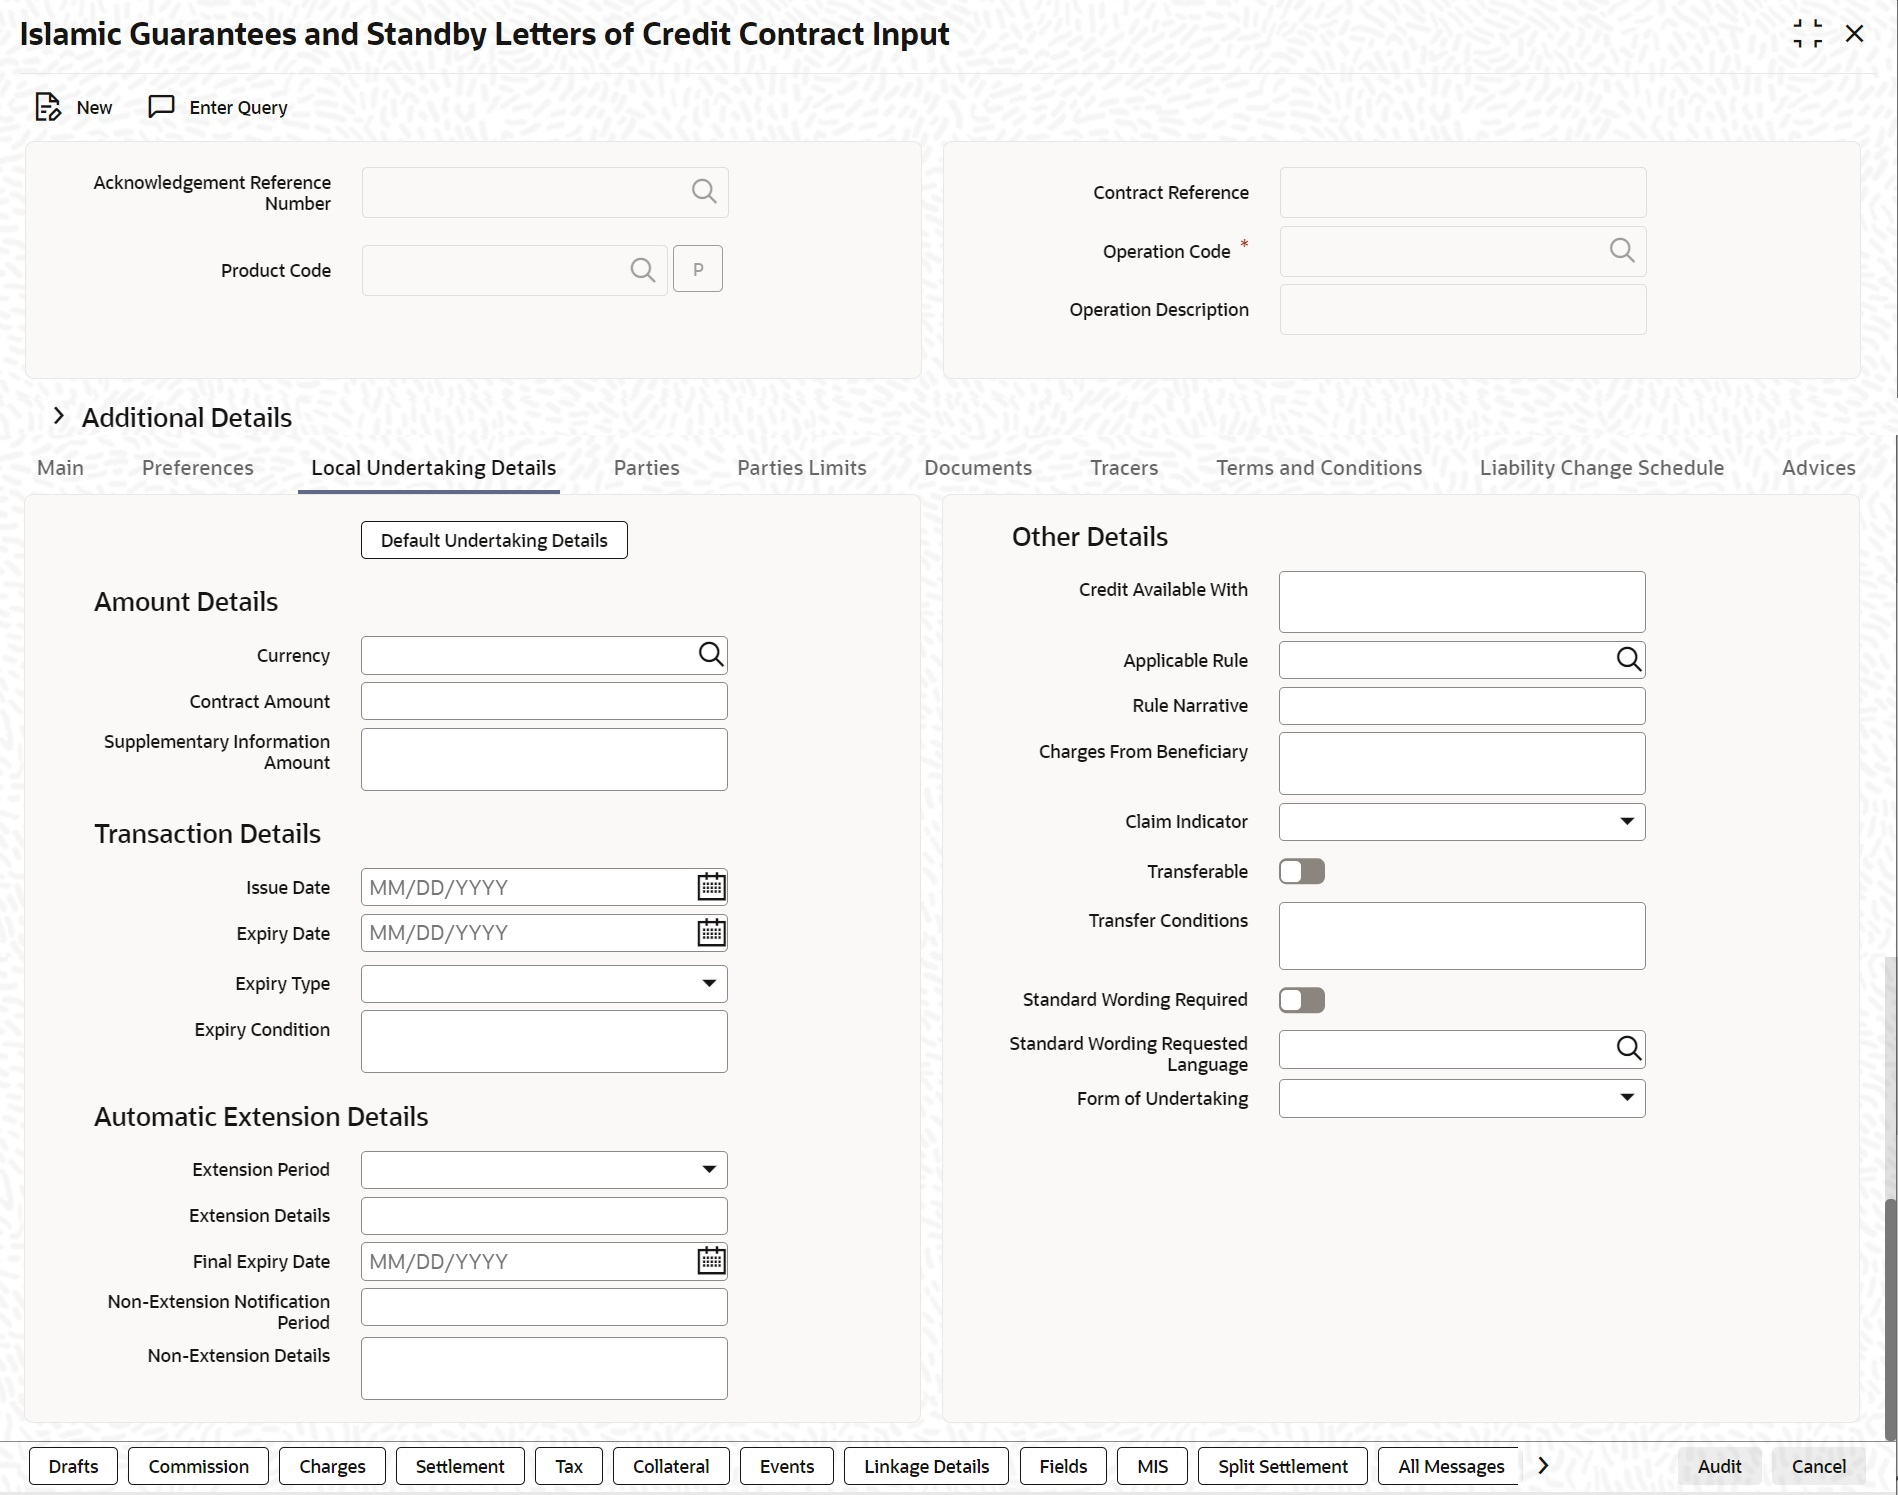Click the Settlement button
The height and width of the screenshot is (1495, 1898).
[x=460, y=1466]
